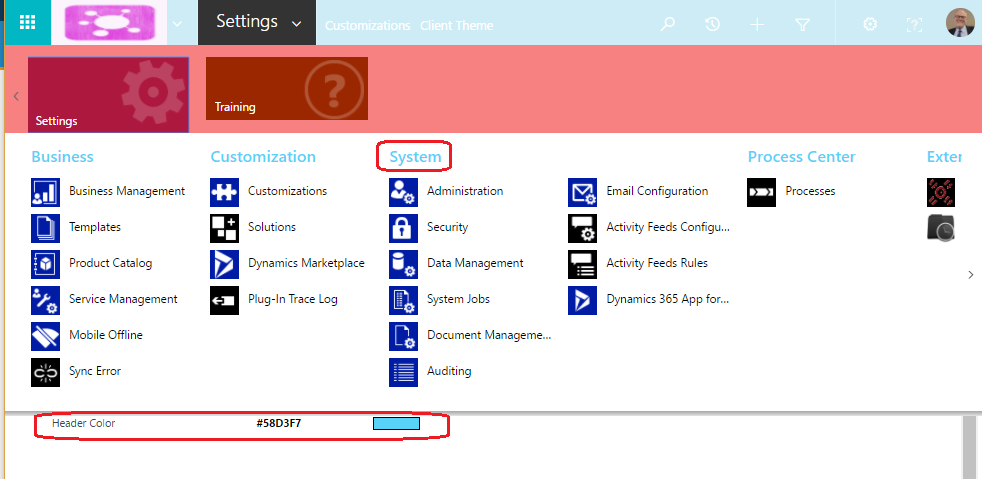Click the search magnifier icon
982x479 pixels.
click(667, 24)
